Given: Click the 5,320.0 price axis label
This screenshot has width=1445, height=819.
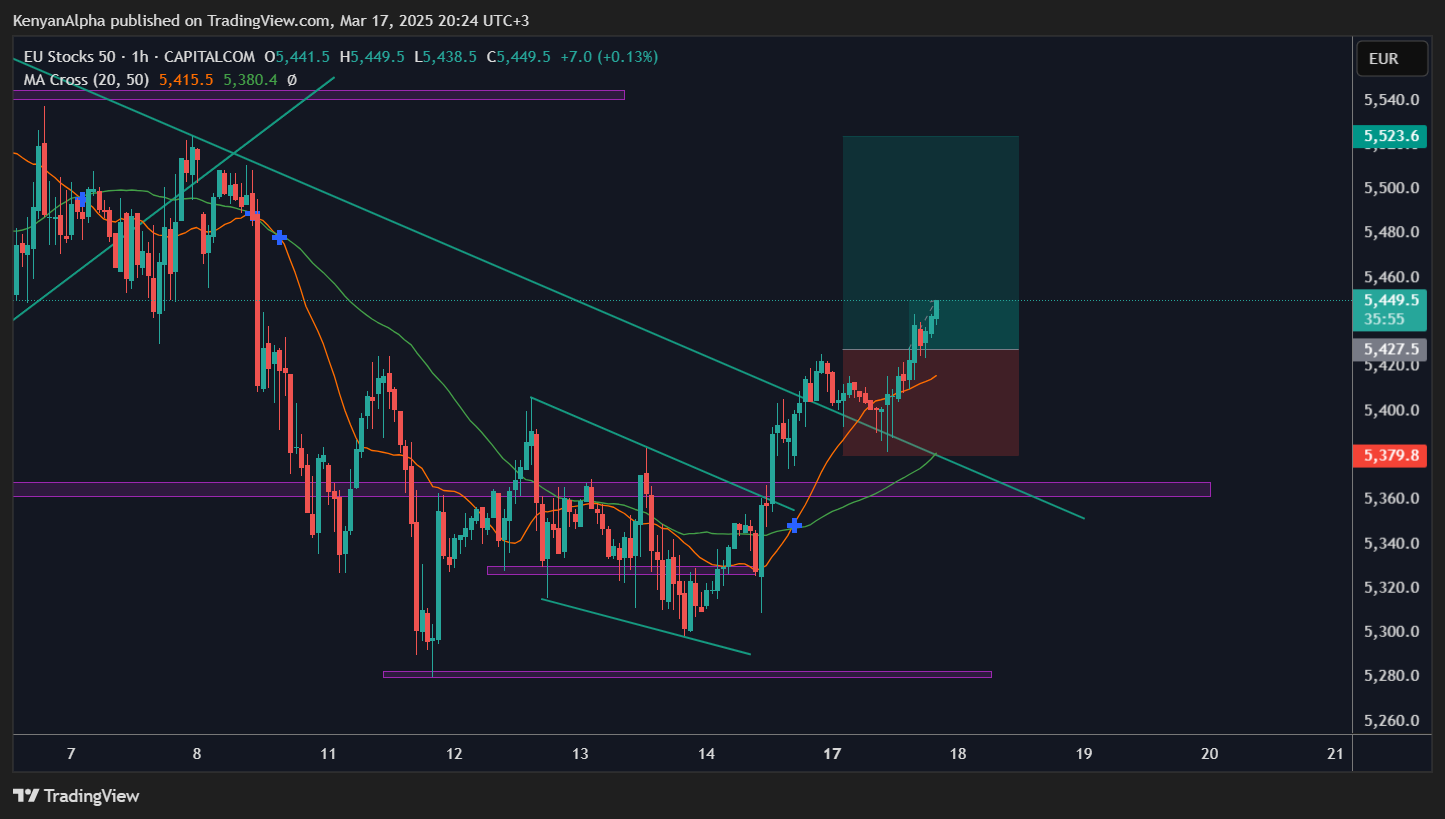Looking at the screenshot, I should pyautogui.click(x=1392, y=587).
